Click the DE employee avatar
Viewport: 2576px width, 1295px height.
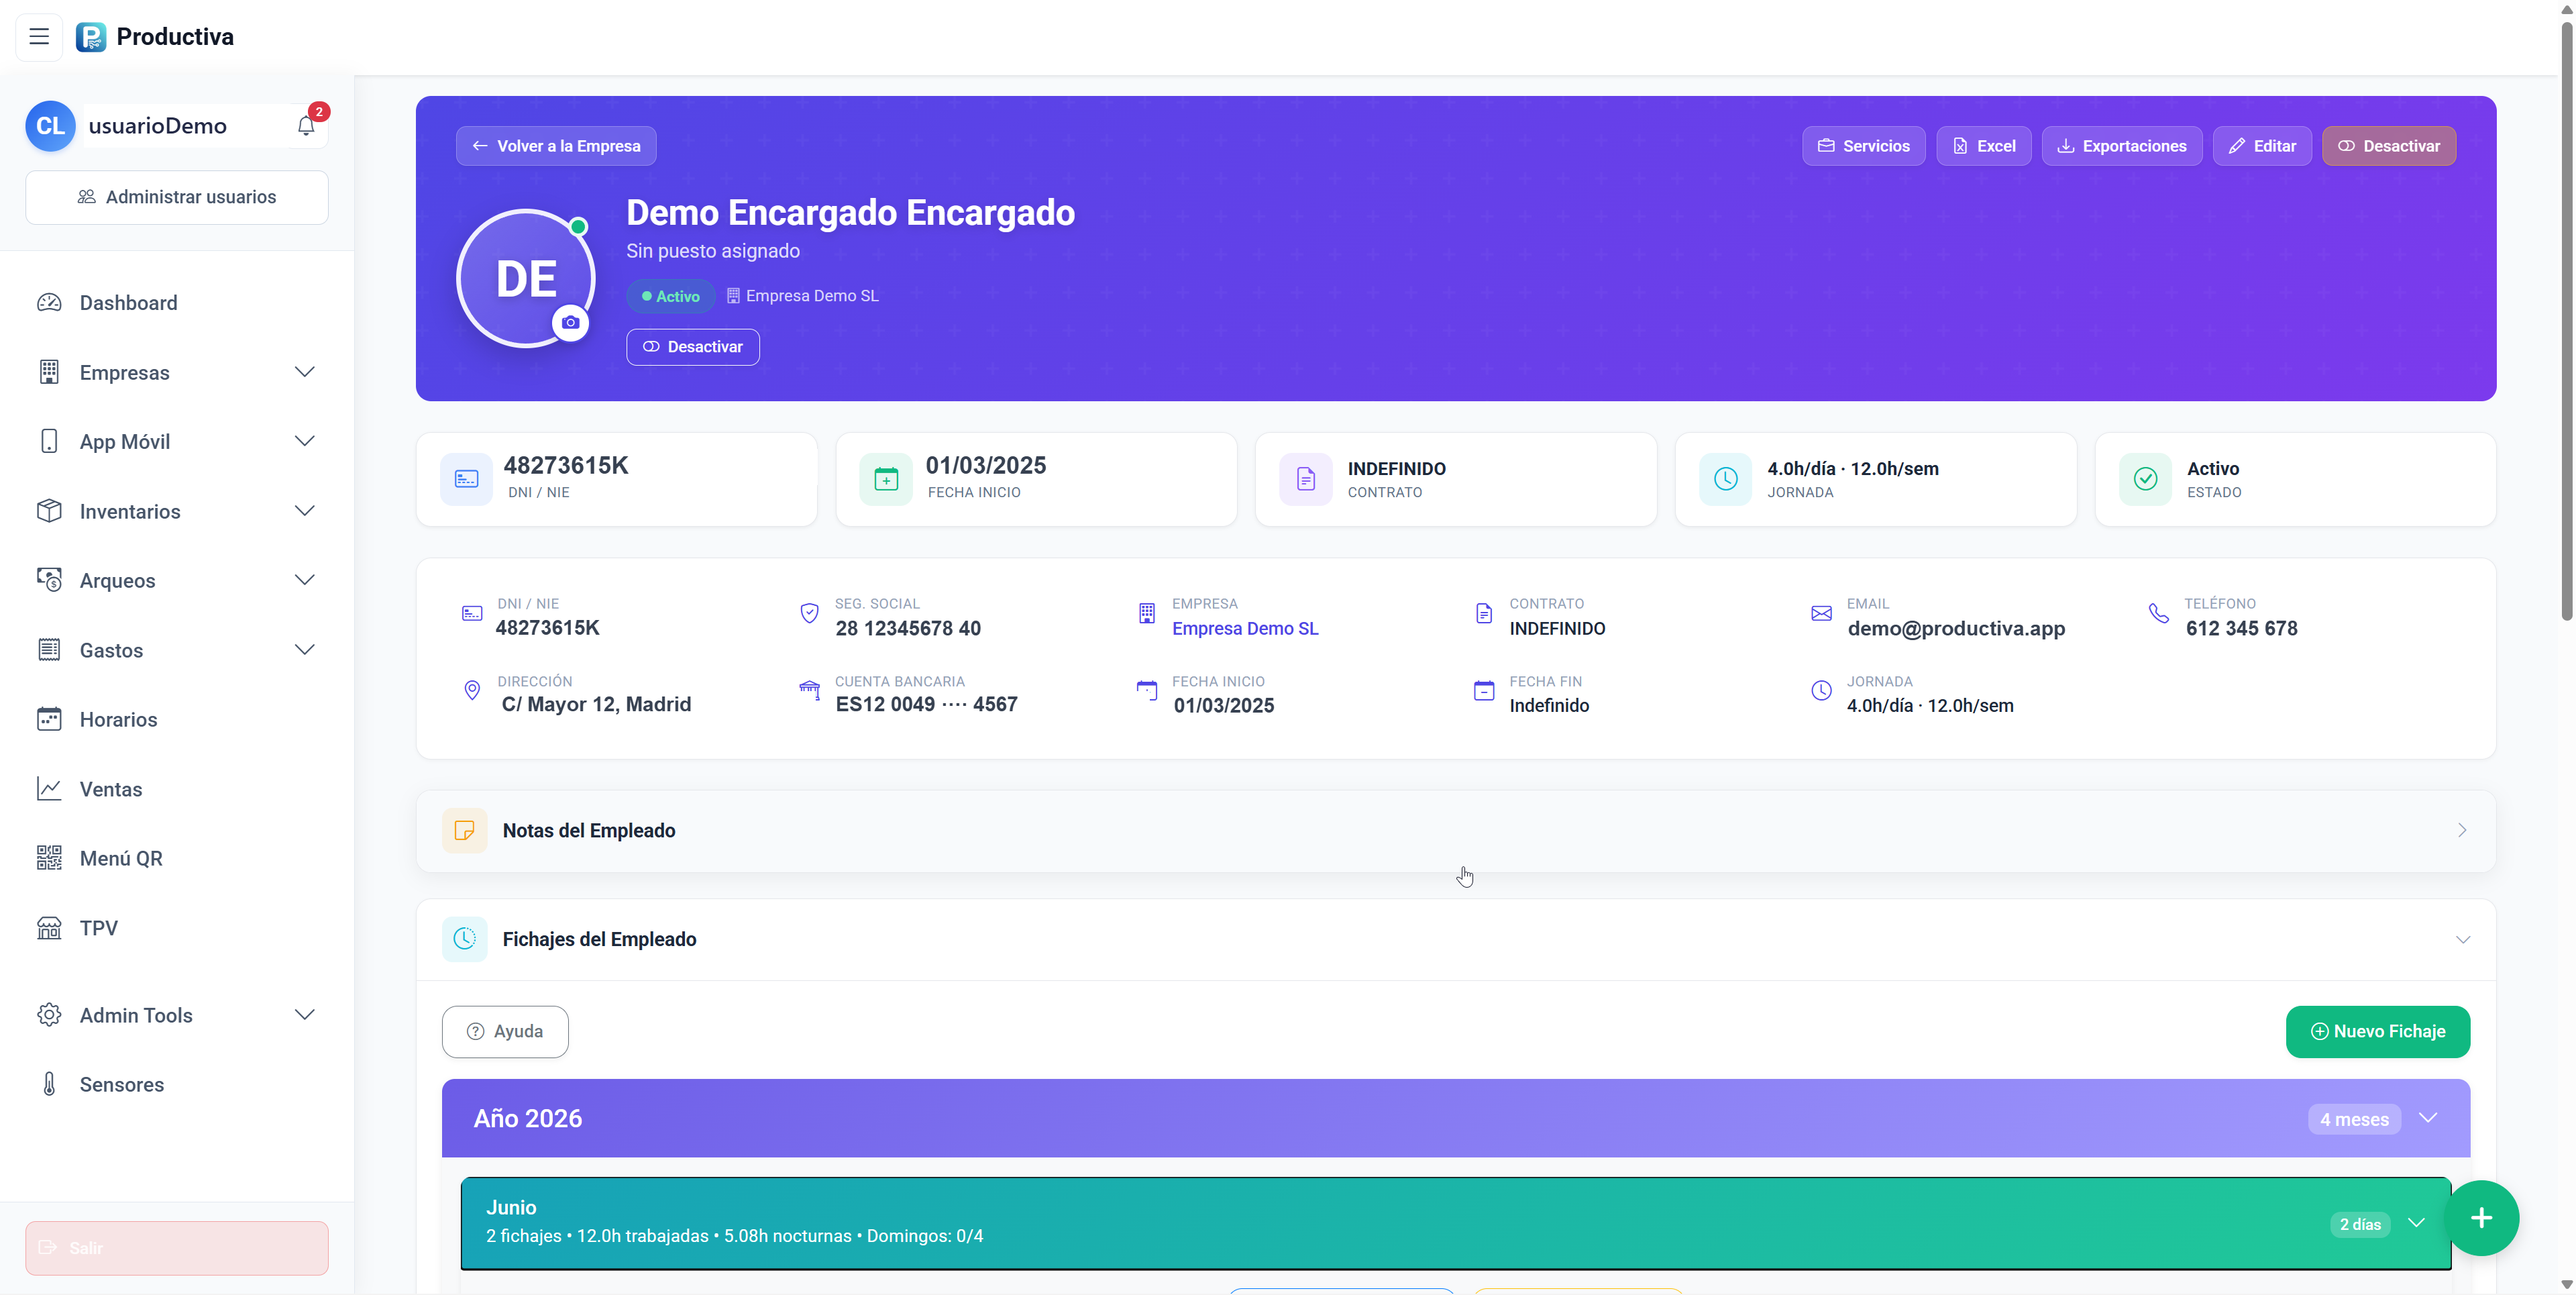(x=526, y=279)
